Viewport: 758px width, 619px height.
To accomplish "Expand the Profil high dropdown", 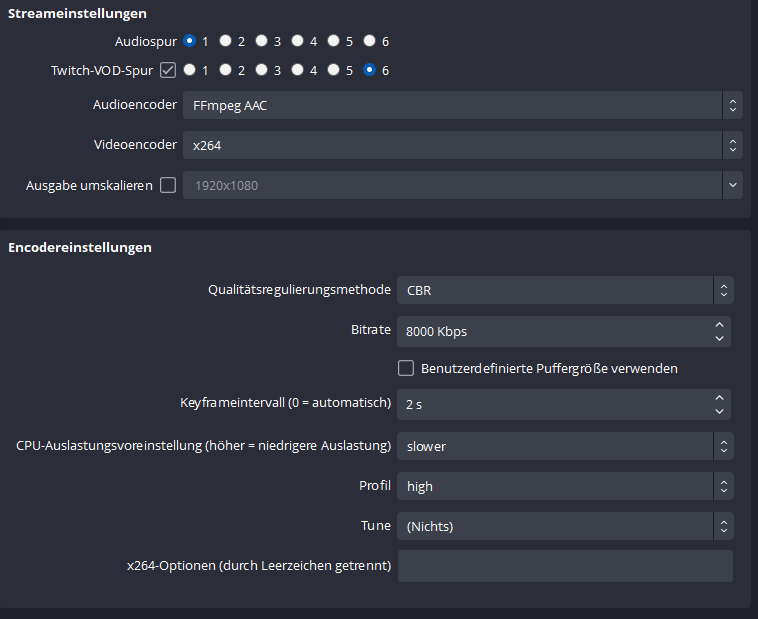I will point(565,486).
